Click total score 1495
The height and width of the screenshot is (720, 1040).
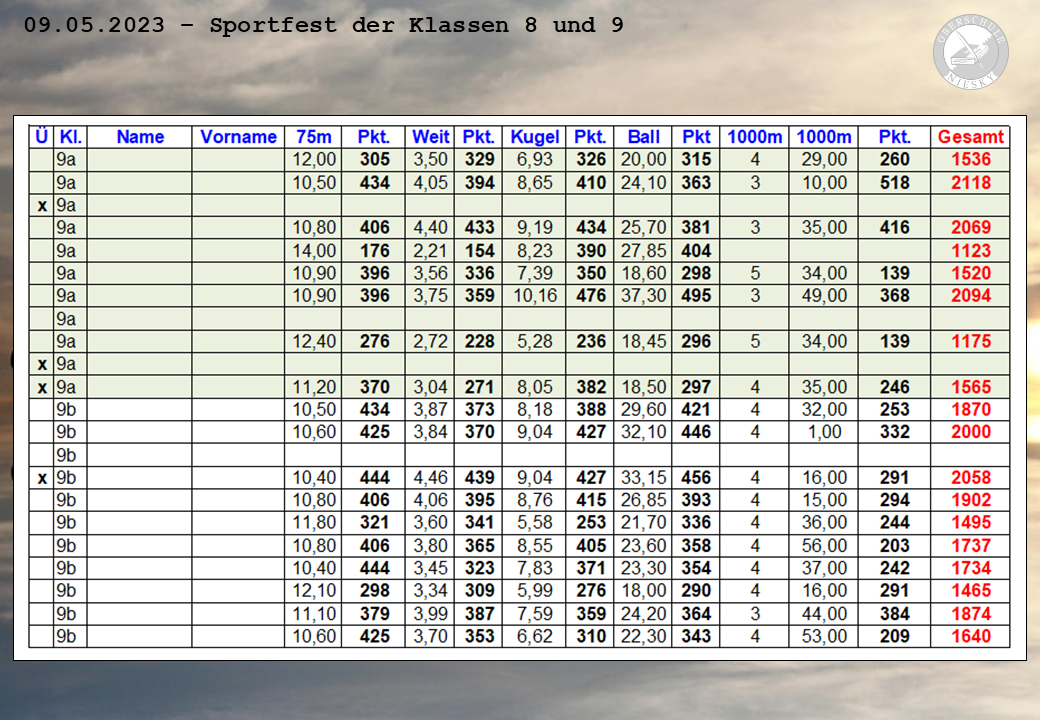(970, 522)
